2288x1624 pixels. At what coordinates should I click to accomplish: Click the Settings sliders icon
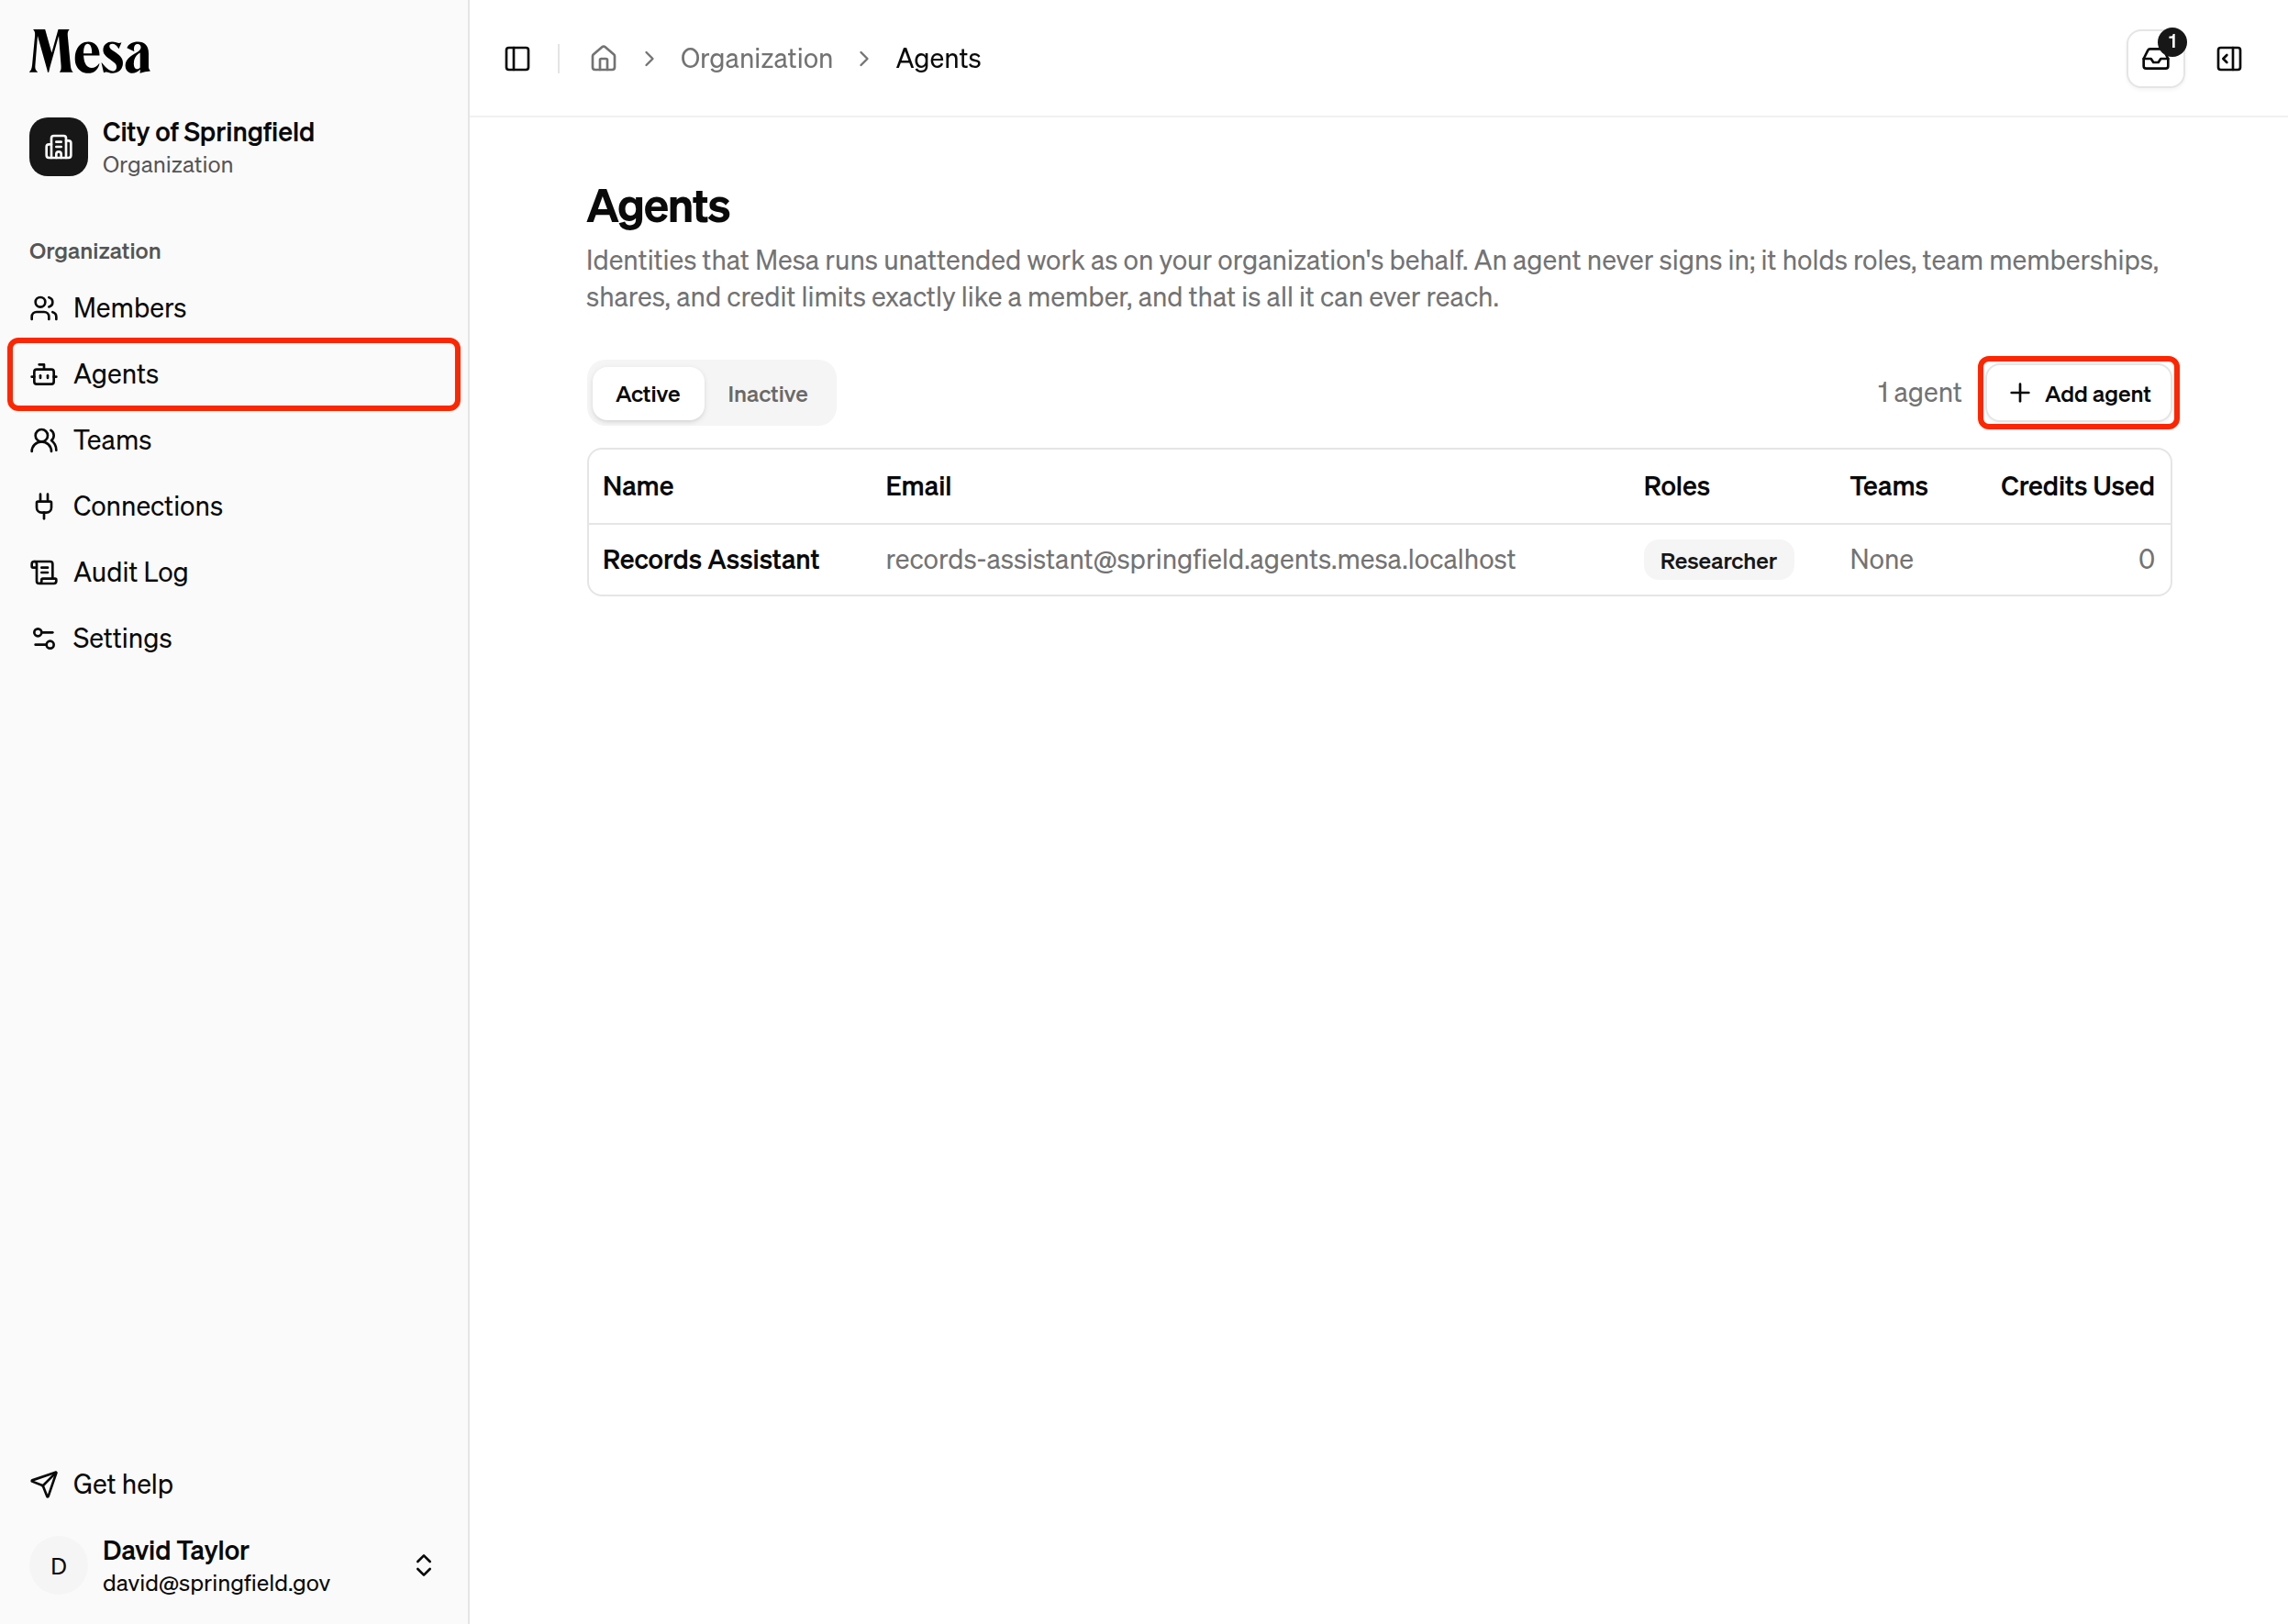[x=44, y=638]
